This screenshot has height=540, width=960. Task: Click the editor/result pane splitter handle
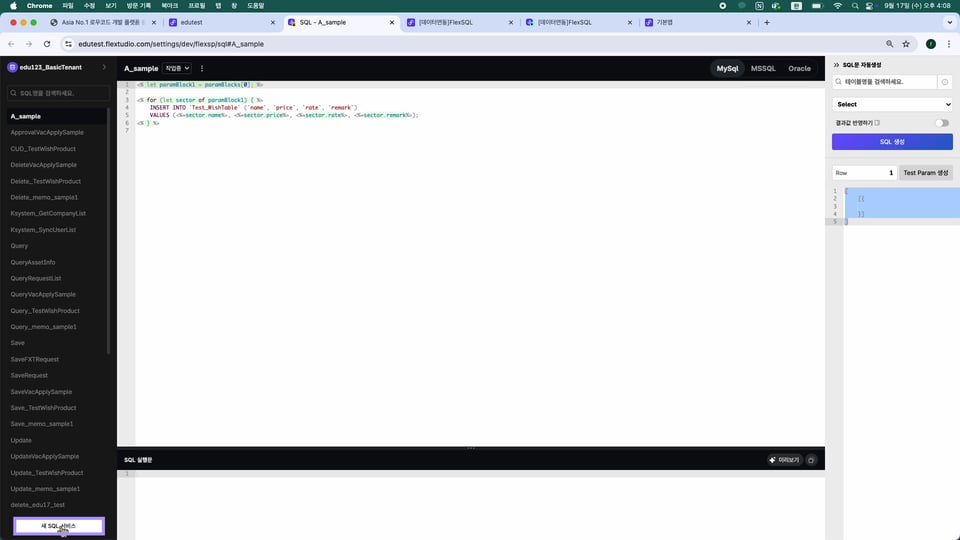(471, 448)
